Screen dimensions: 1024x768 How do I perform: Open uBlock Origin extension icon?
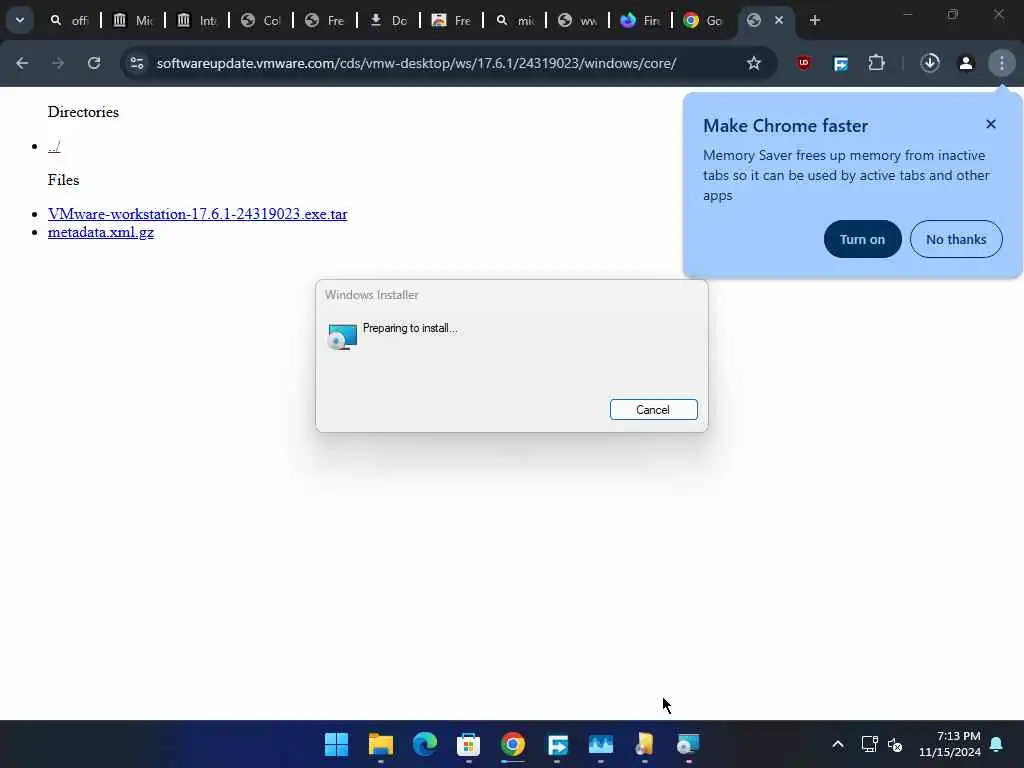click(804, 63)
